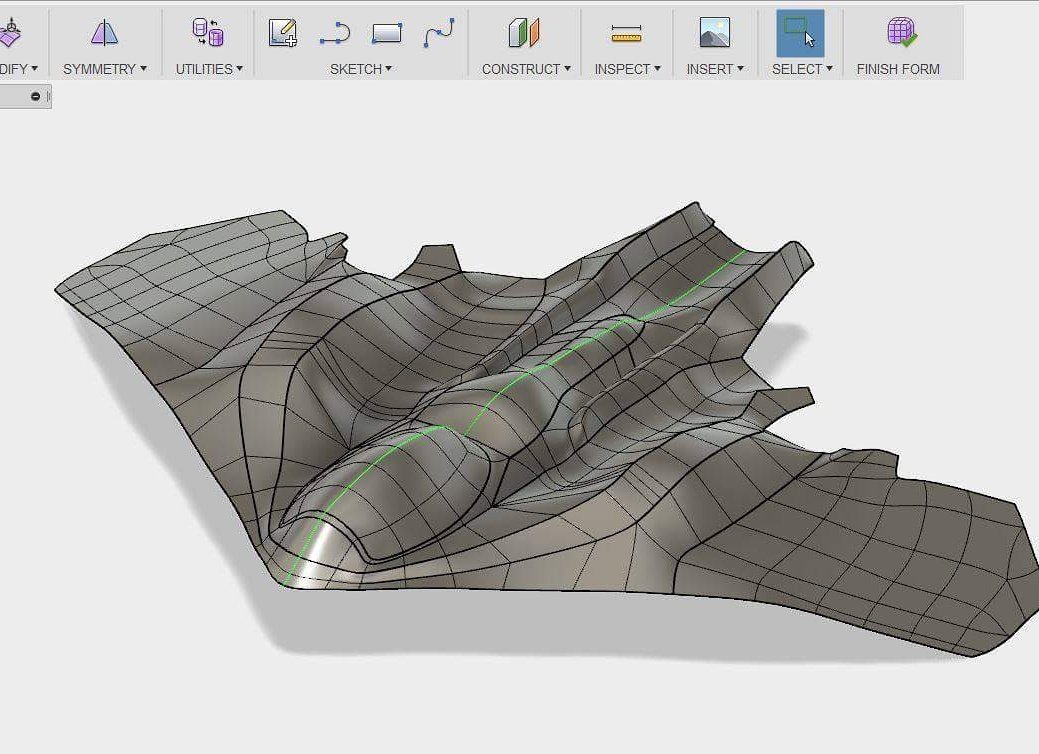1039x754 pixels.
Task: Open the SELECT dropdown menu
Action: coord(802,69)
